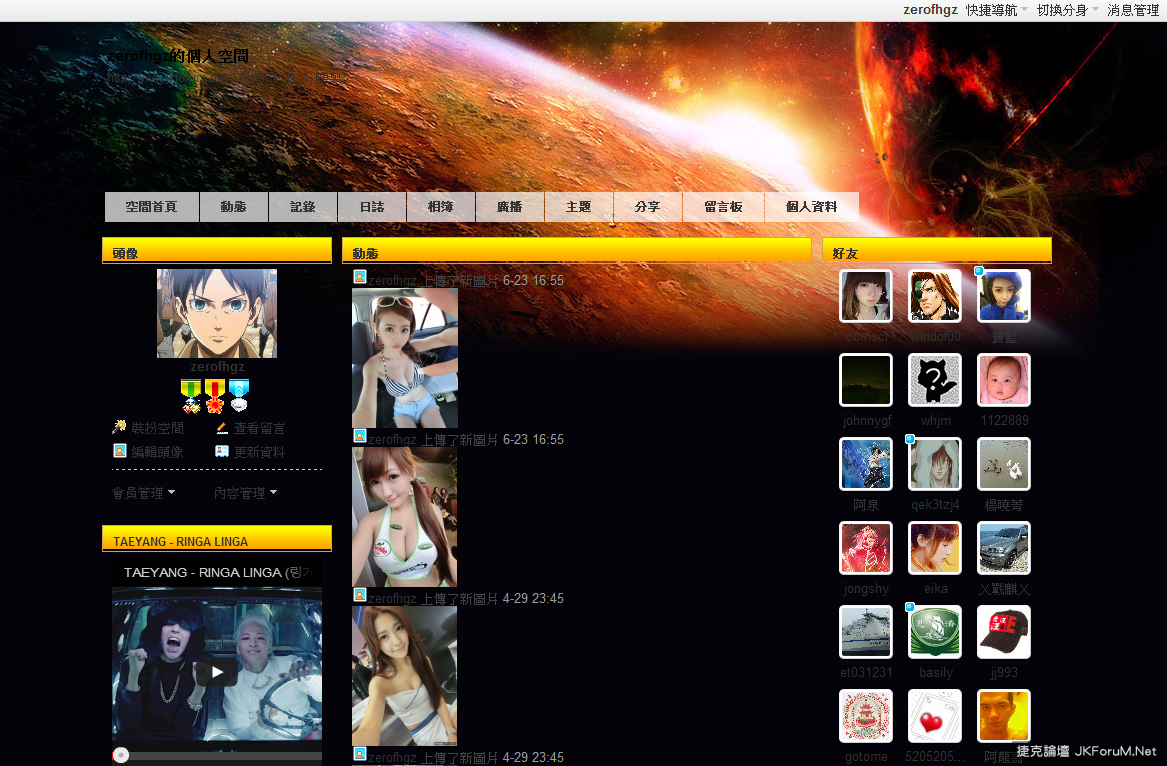Open the second uploaded photo dated 6-23 16:55

pos(405,517)
